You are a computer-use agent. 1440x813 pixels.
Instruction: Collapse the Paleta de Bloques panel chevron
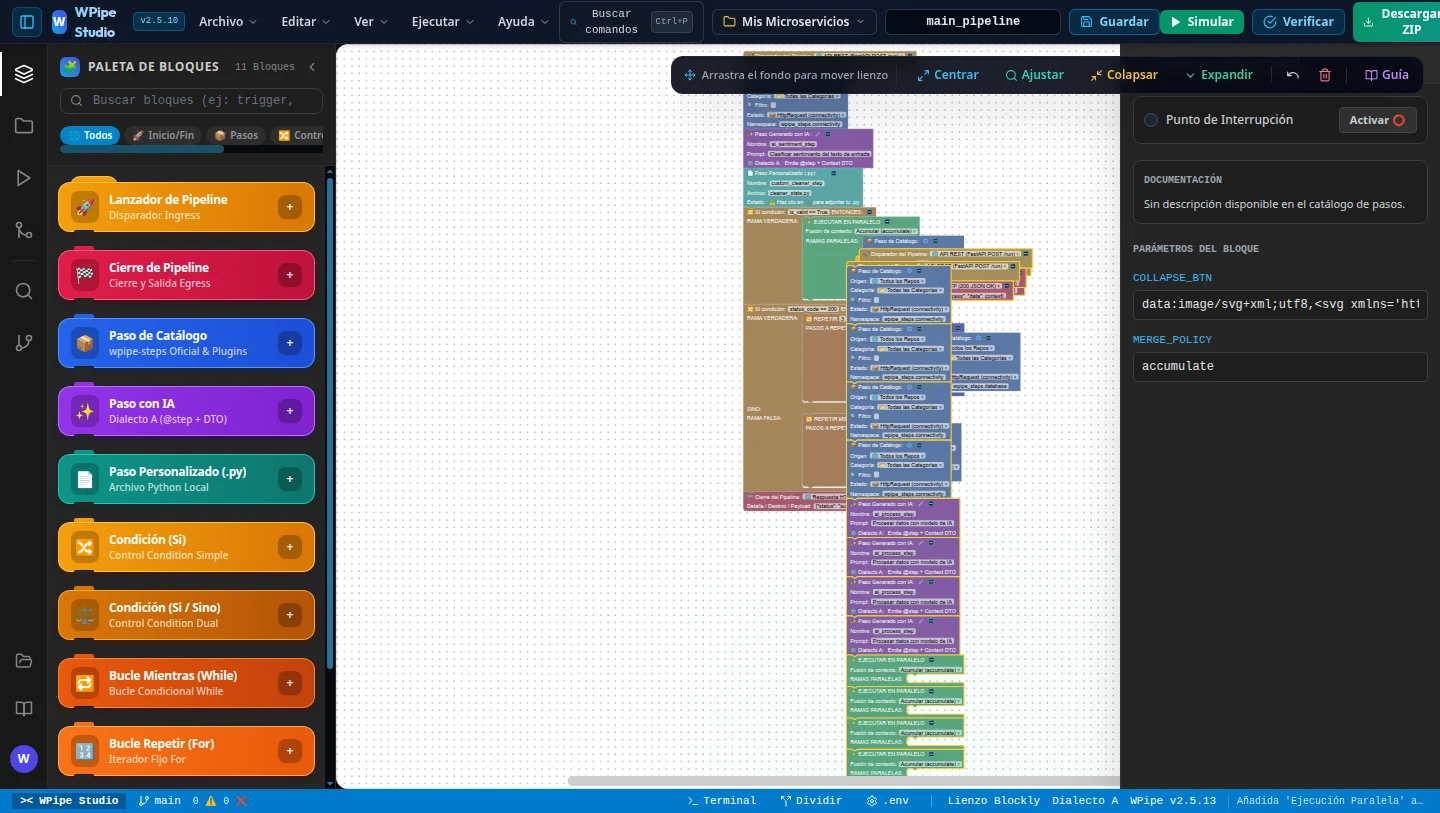(x=311, y=67)
